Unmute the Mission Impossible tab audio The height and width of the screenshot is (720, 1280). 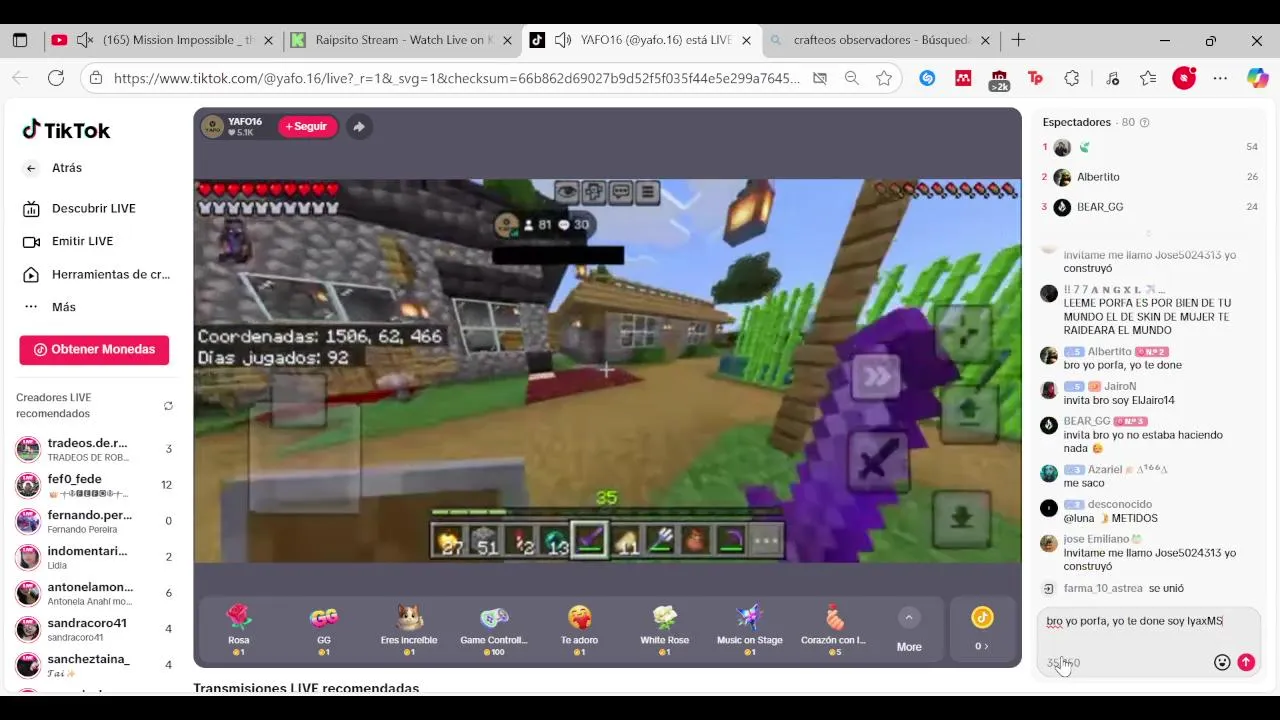click(84, 40)
